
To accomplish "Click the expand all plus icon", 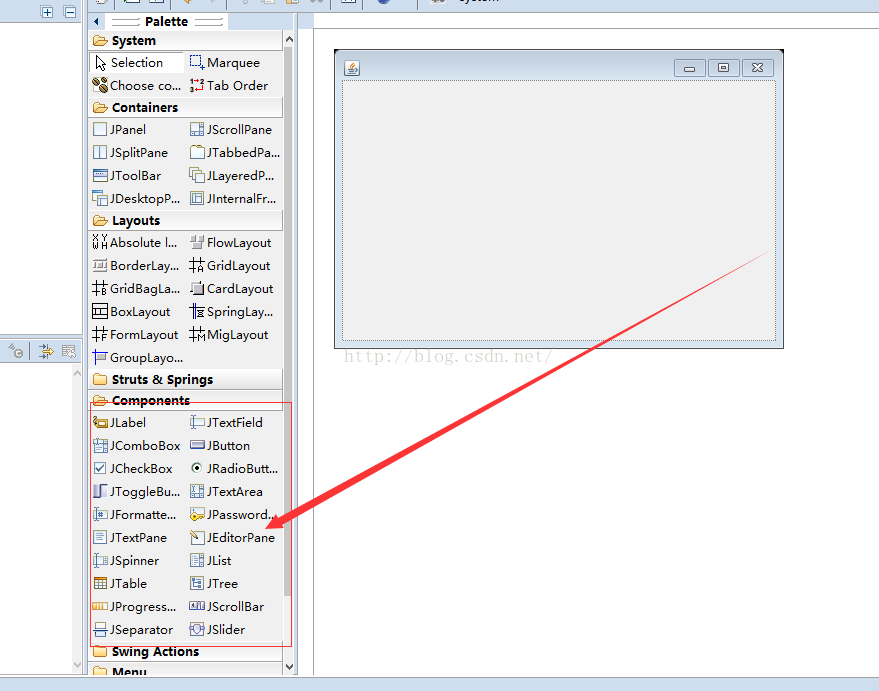I will [47, 12].
